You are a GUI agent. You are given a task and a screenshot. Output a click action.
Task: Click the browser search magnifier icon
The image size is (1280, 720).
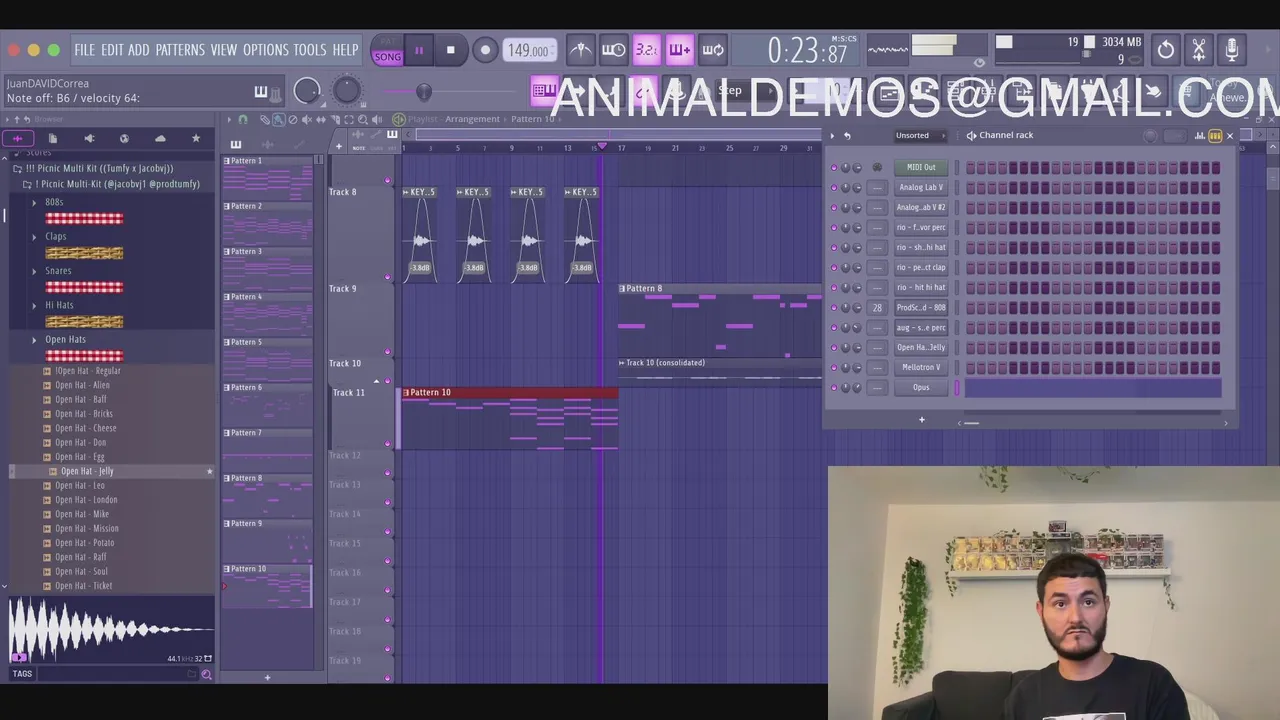pos(206,675)
